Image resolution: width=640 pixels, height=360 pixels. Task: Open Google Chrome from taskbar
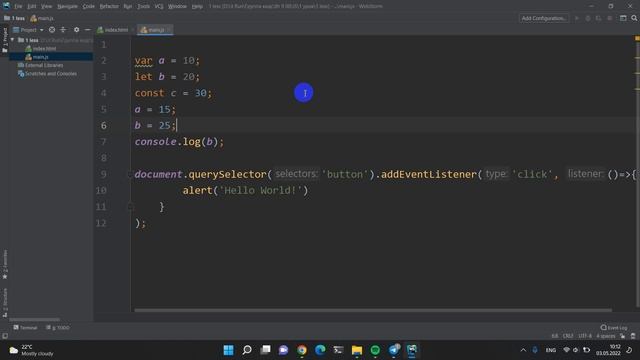(x=302, y=350)
